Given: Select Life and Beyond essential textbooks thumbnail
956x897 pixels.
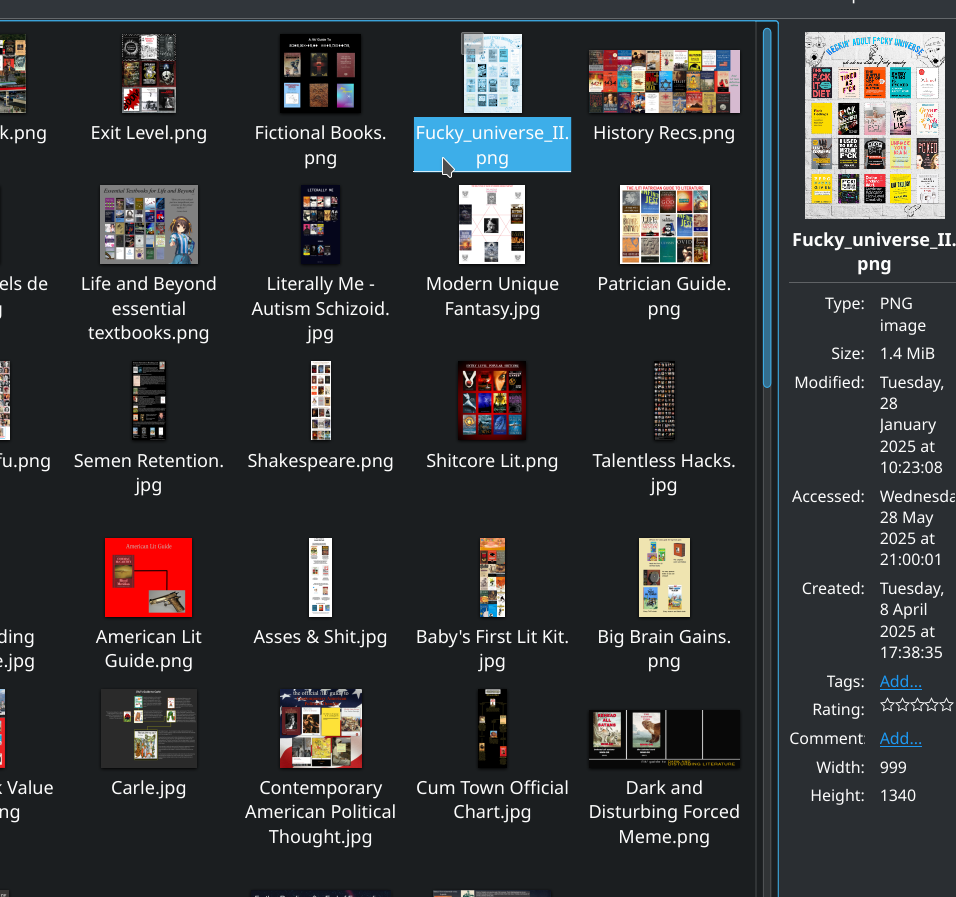Looking at the screenshot, I should click(x=149, y=224).
